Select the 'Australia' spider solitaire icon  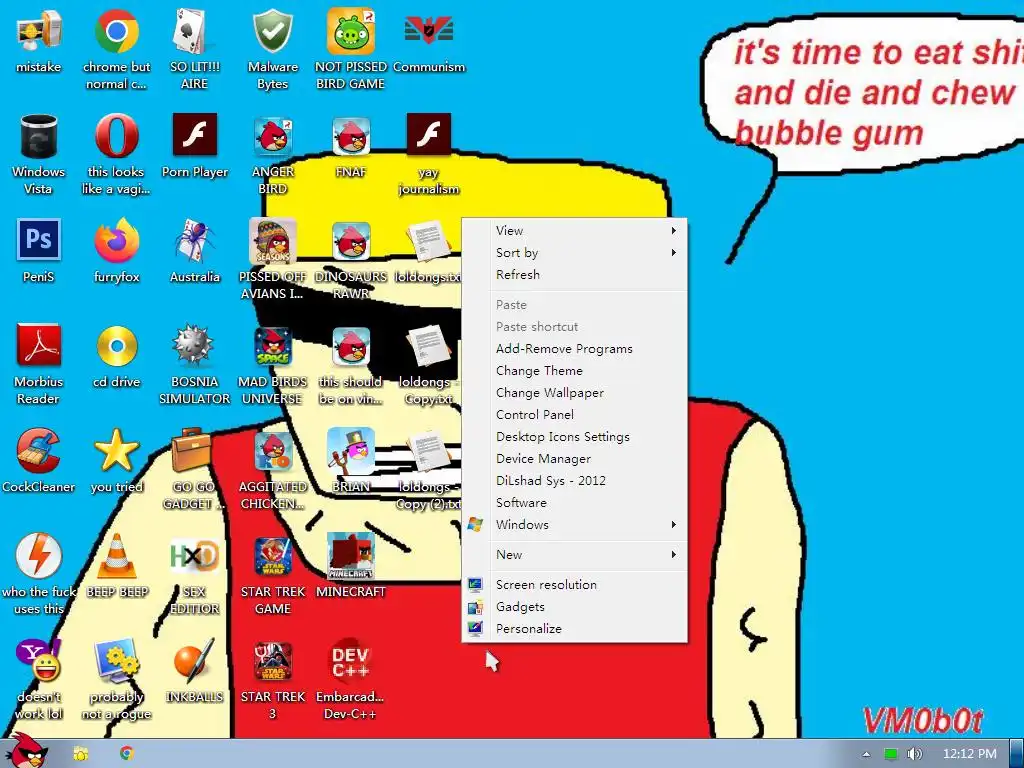point(195,251)
